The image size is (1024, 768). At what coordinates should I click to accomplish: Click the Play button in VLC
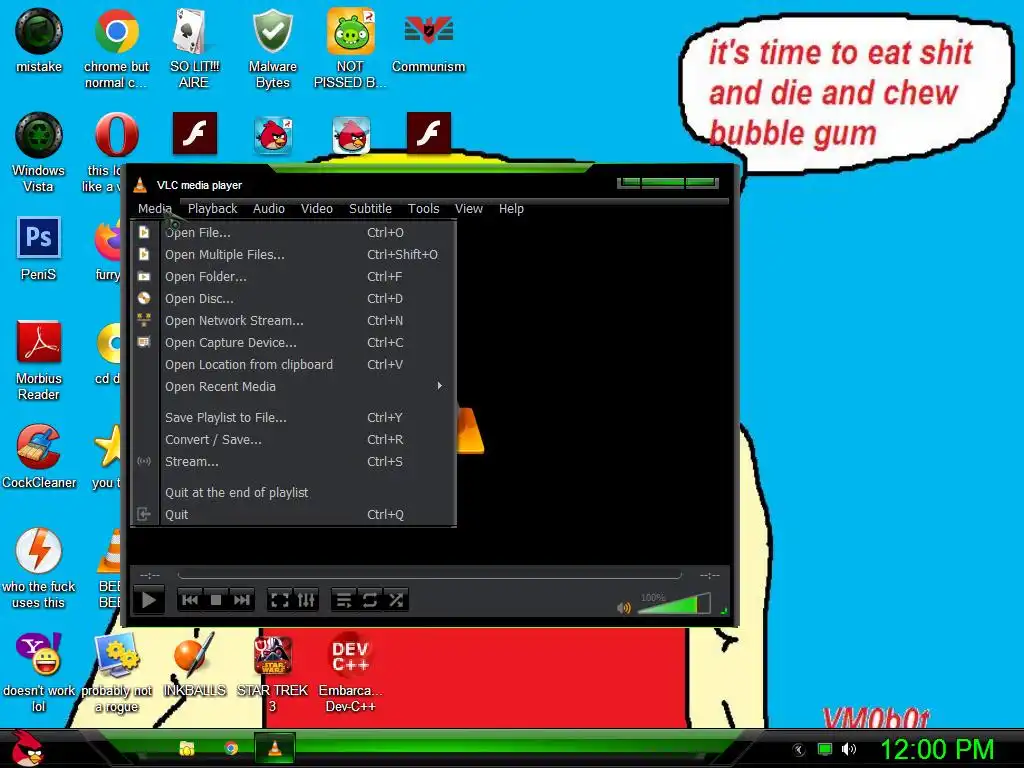point(148,600)
